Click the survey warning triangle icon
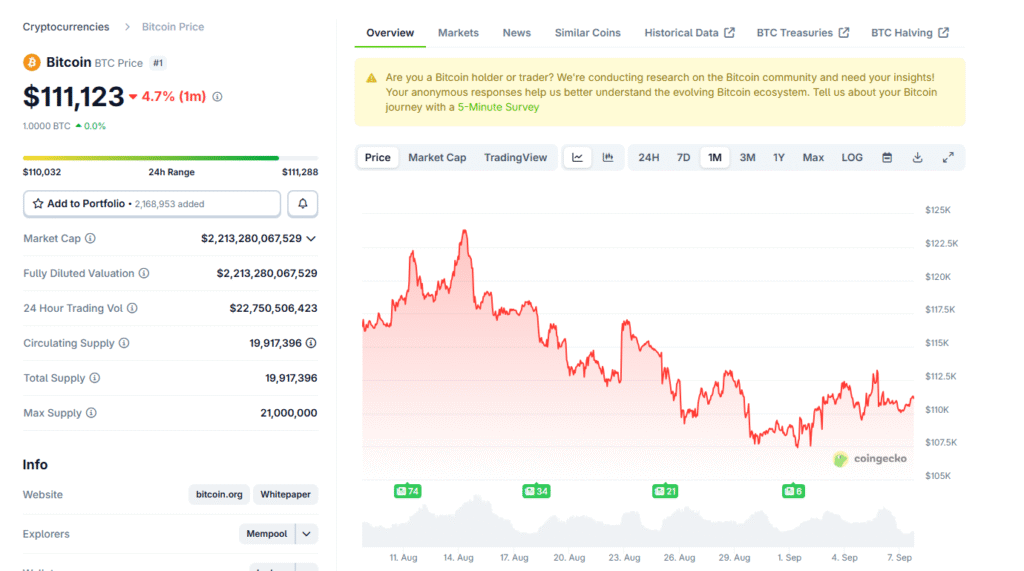This screenshot has height=571, width=1024. pos(372,78)
